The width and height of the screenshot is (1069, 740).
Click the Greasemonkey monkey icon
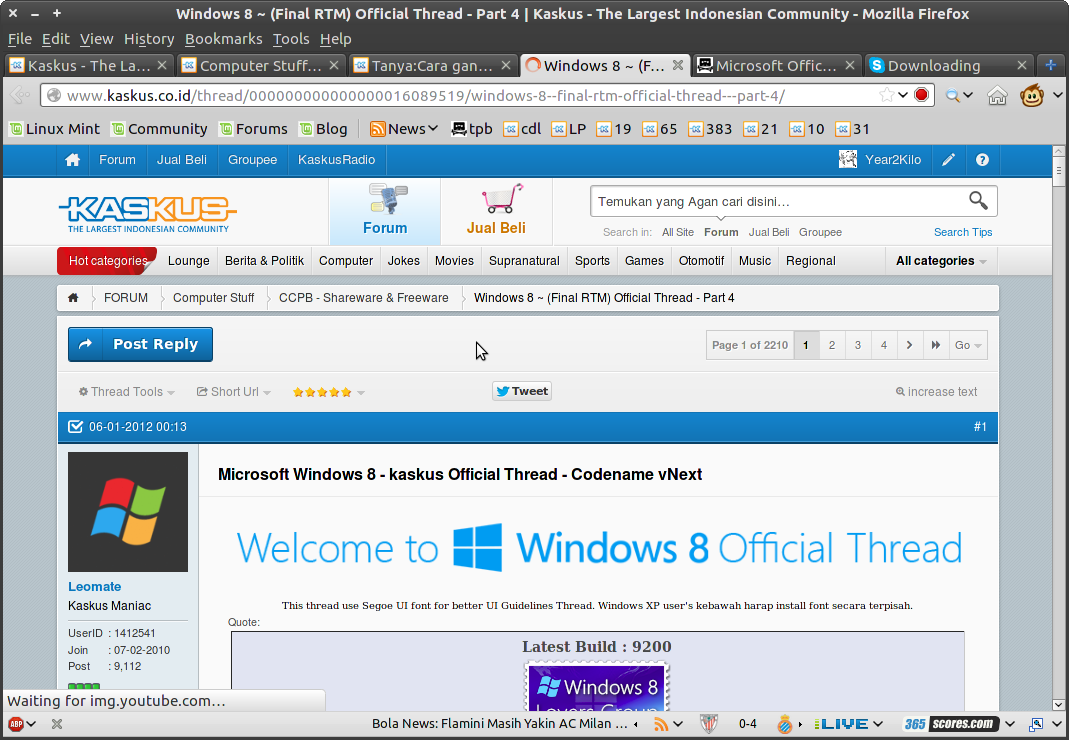[x=1032, y=95]
